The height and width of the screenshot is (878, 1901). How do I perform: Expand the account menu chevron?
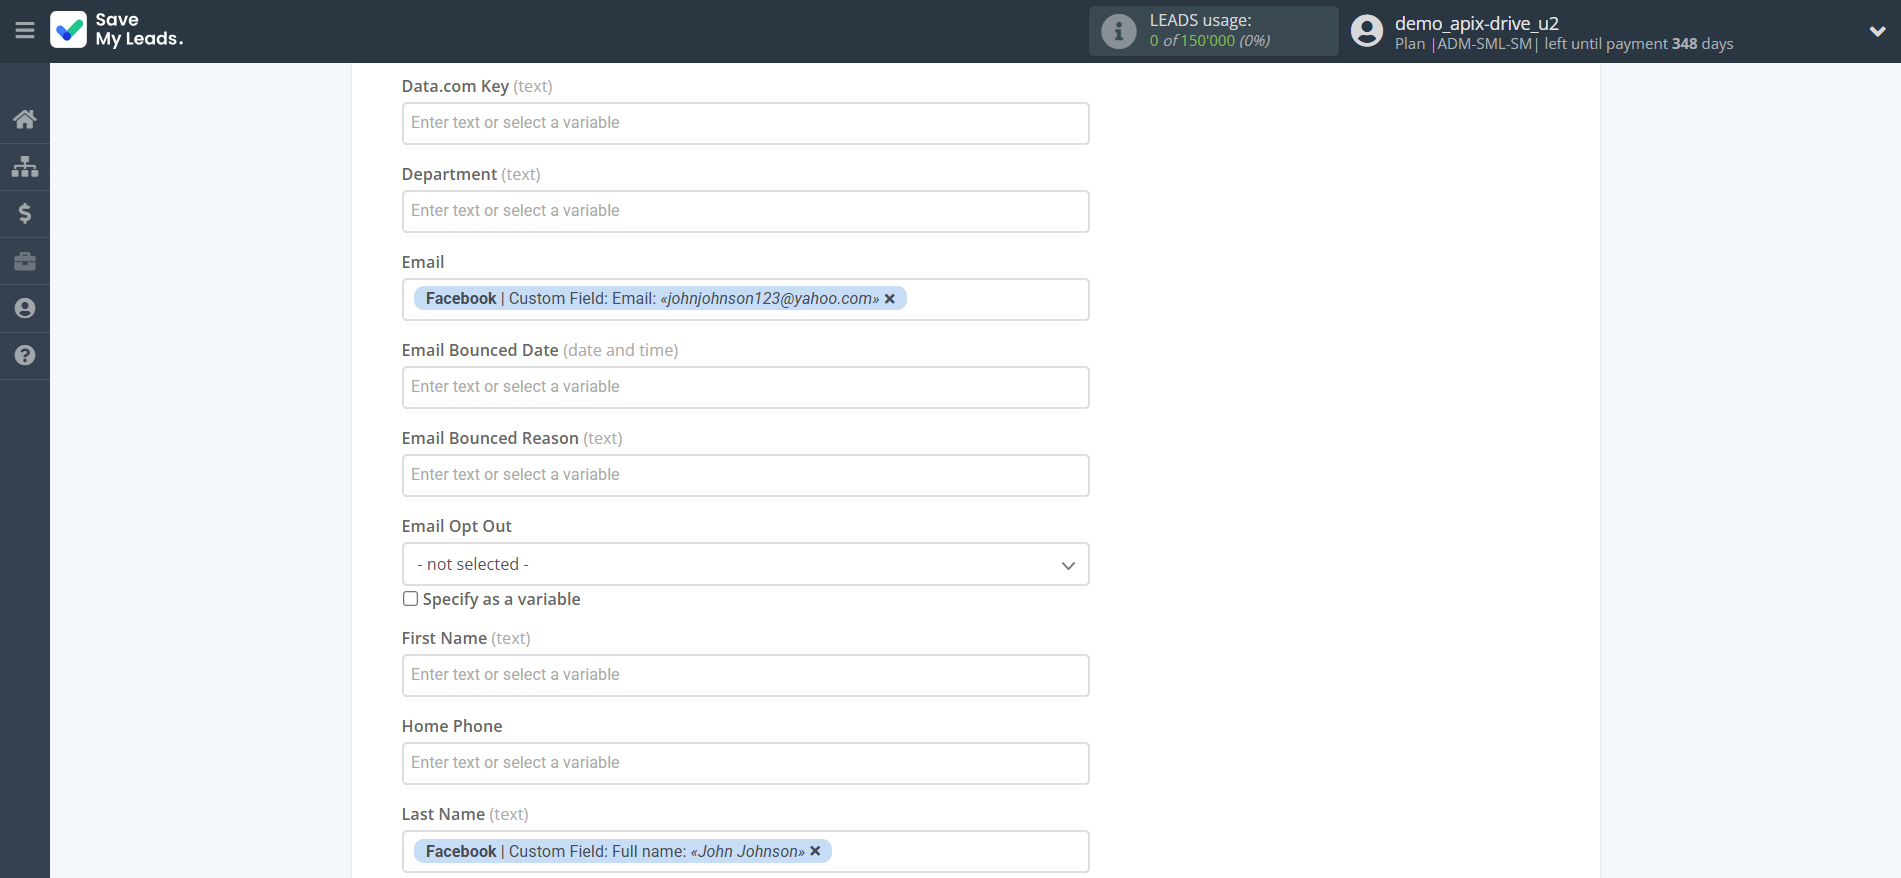(x=1877, y=31)
